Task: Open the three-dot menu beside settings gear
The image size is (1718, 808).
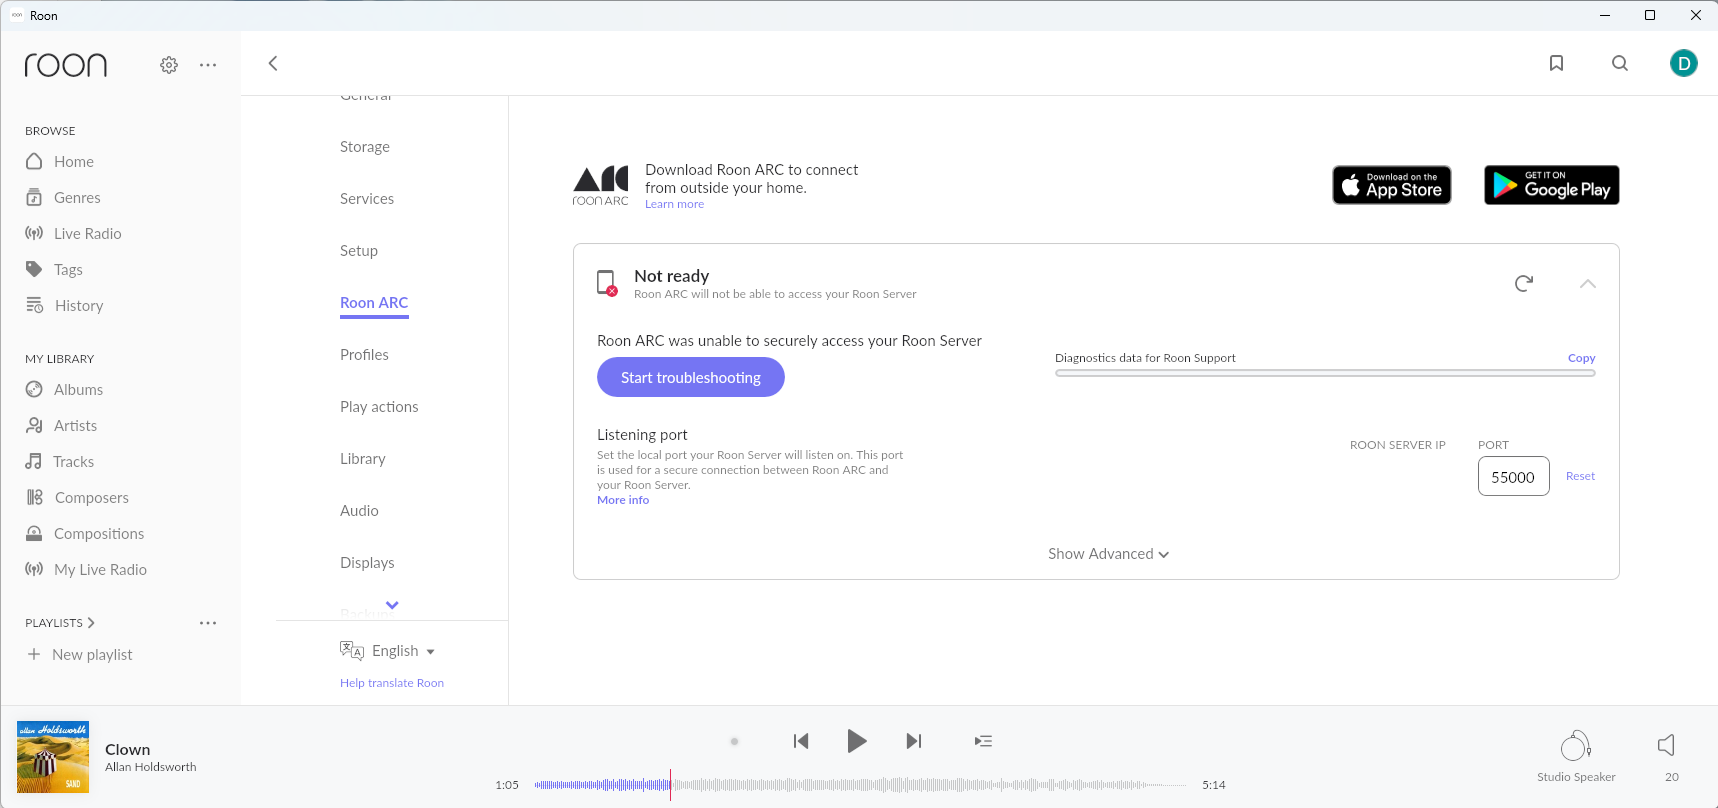Action: [208, 65]
